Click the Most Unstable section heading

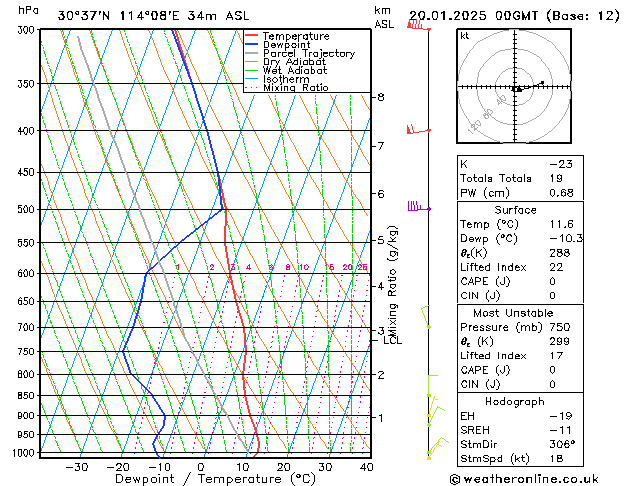[513, 313]
